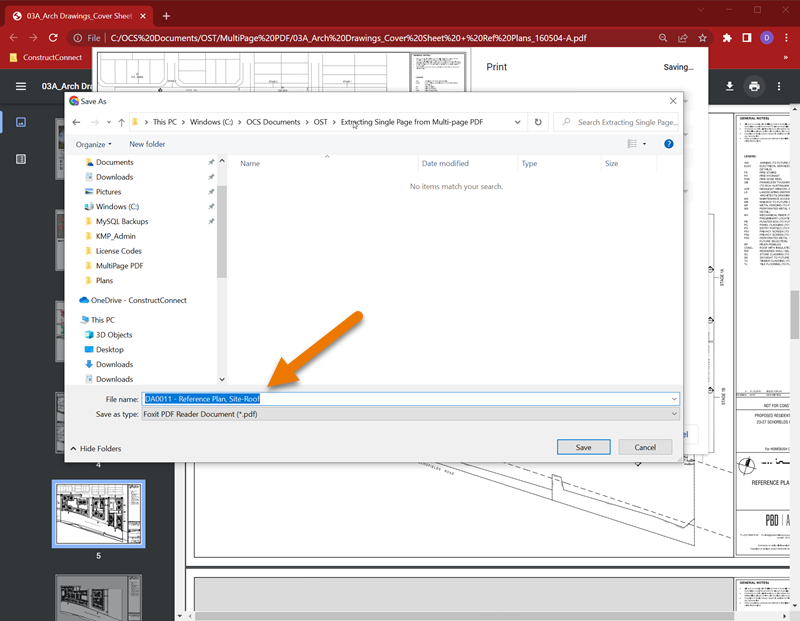Close the 03A_Arch Drawings tab
Image resolution: width=800 pixels, height=621 pixels.
tap(143, 16)
